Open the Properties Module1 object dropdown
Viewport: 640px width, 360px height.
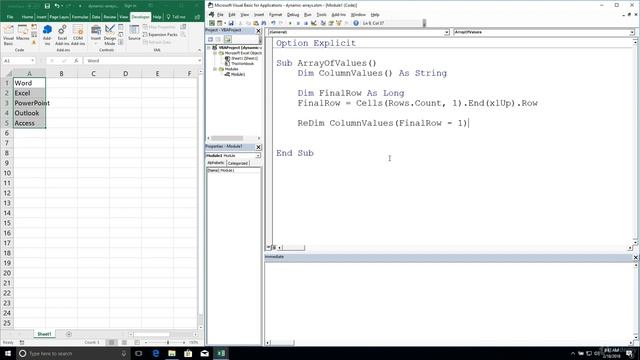258,156
